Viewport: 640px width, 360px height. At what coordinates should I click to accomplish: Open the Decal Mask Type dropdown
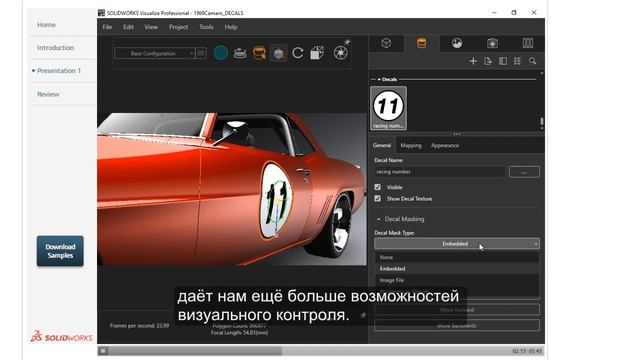click(457, 244)
